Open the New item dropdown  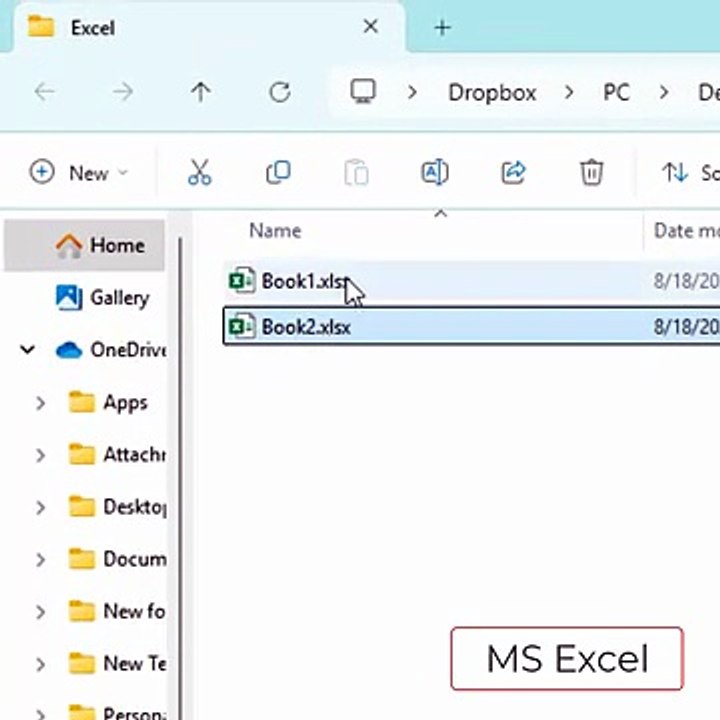pos(78,173)
